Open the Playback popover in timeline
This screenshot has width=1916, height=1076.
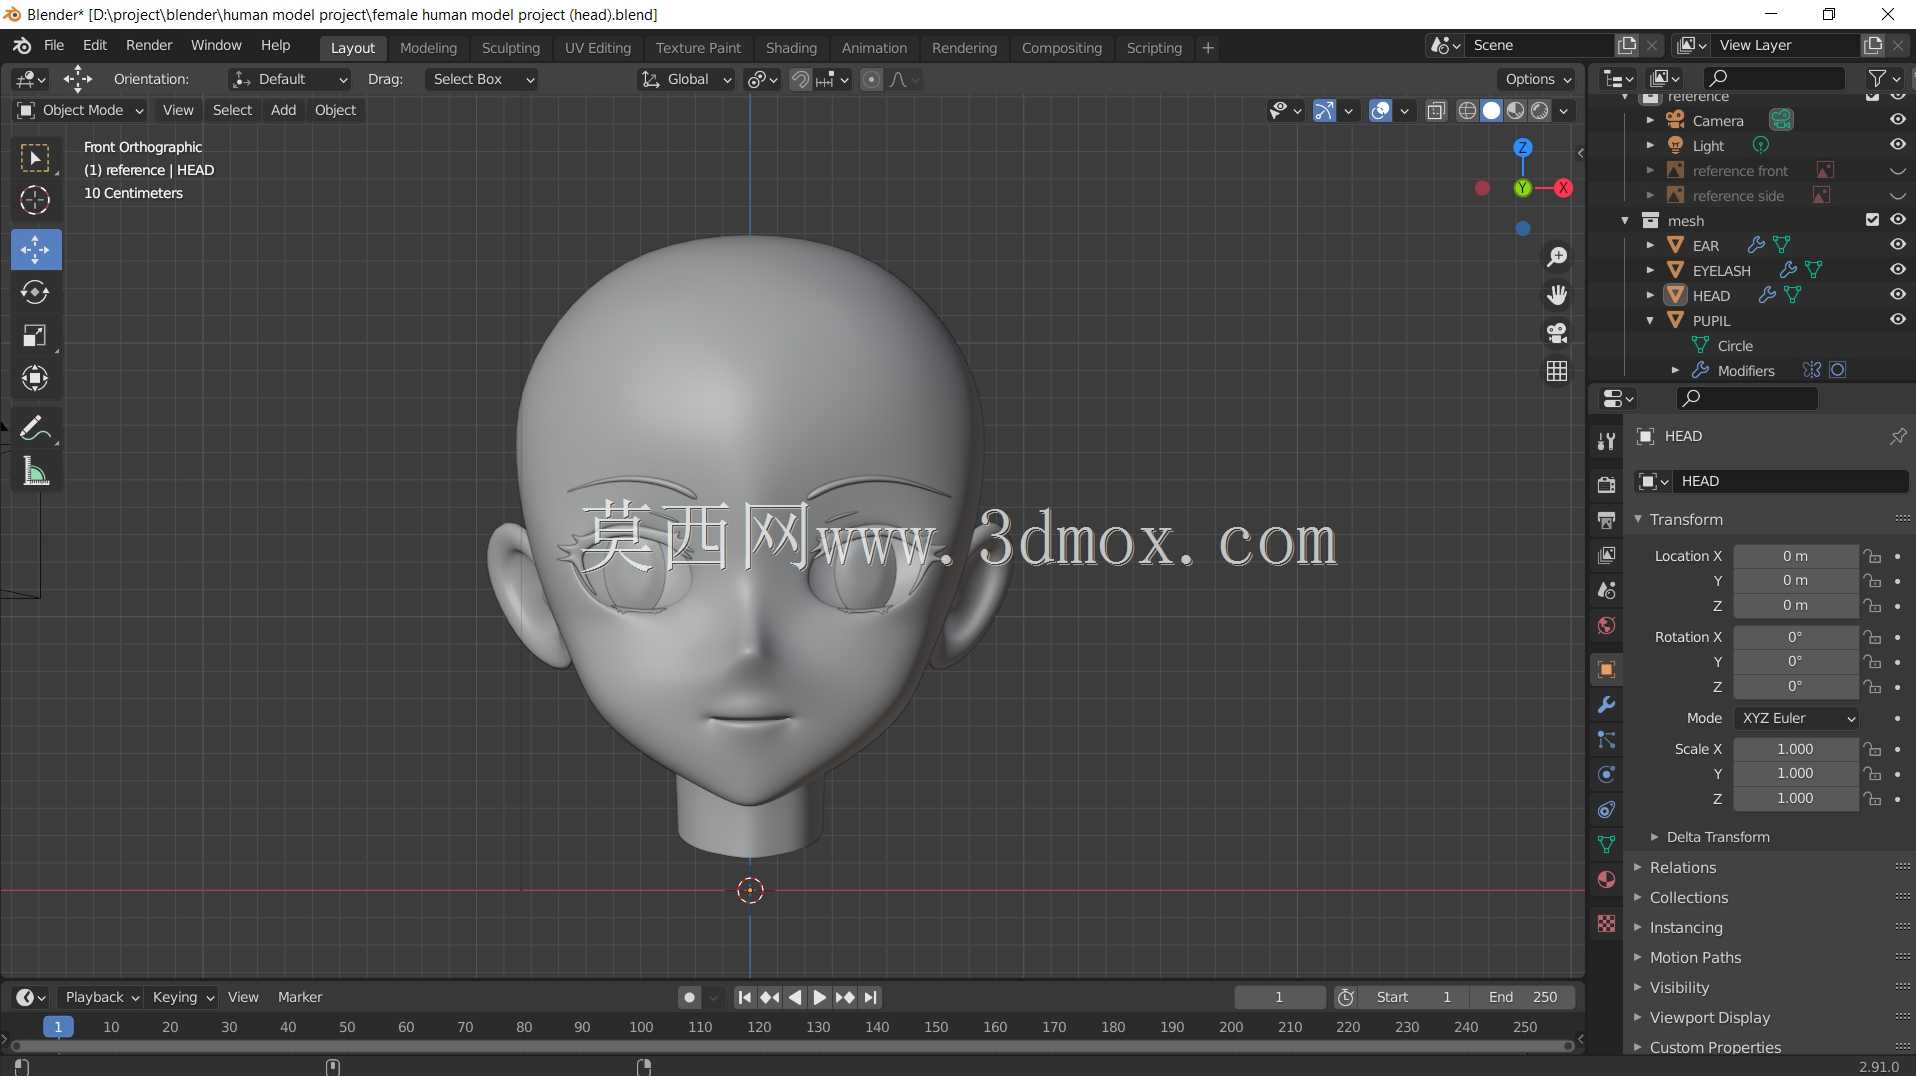pyautogui.click(x=100, y=997)
